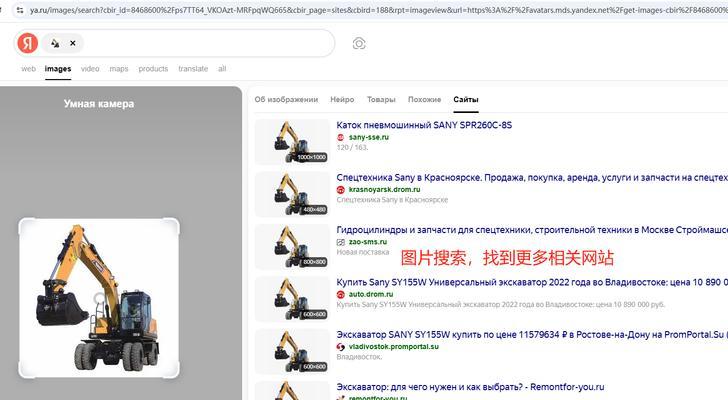Click the site info icon in address bar

tap(20, 10)
